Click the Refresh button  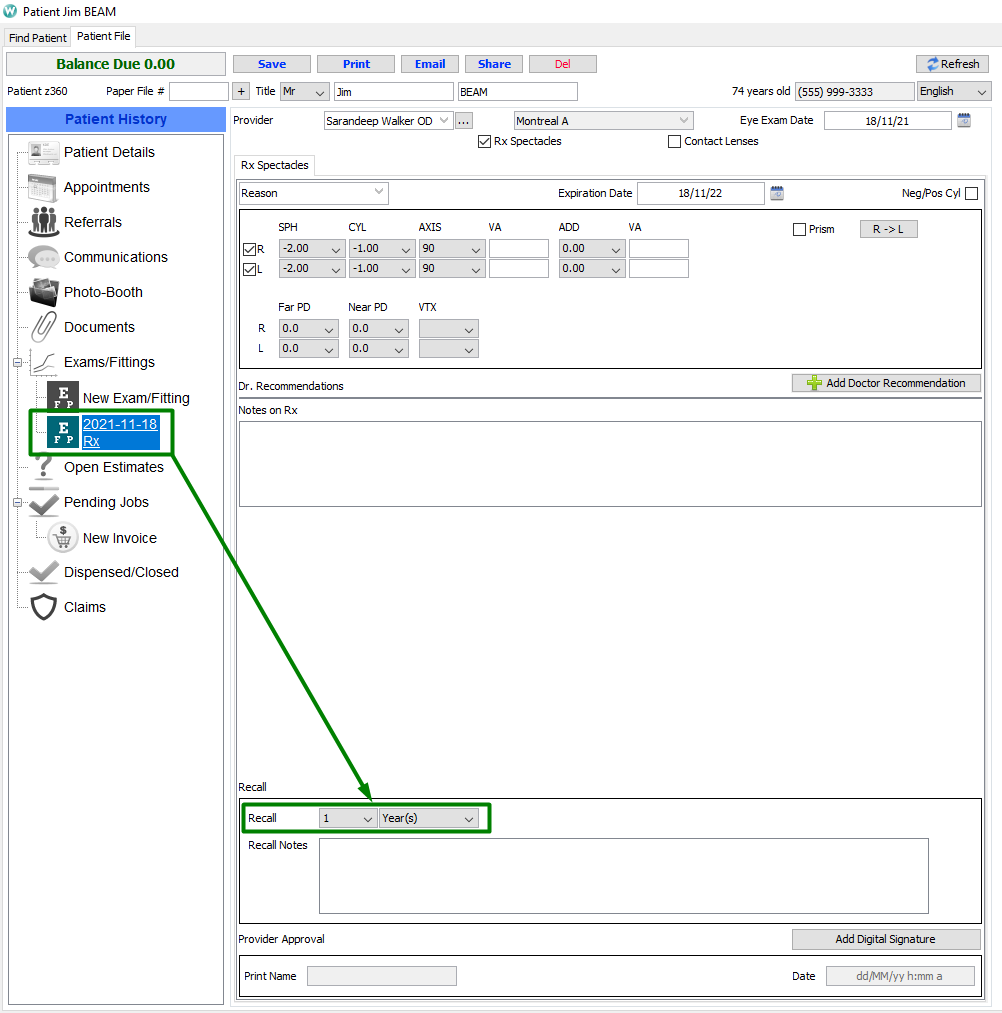tap(952, 64)
